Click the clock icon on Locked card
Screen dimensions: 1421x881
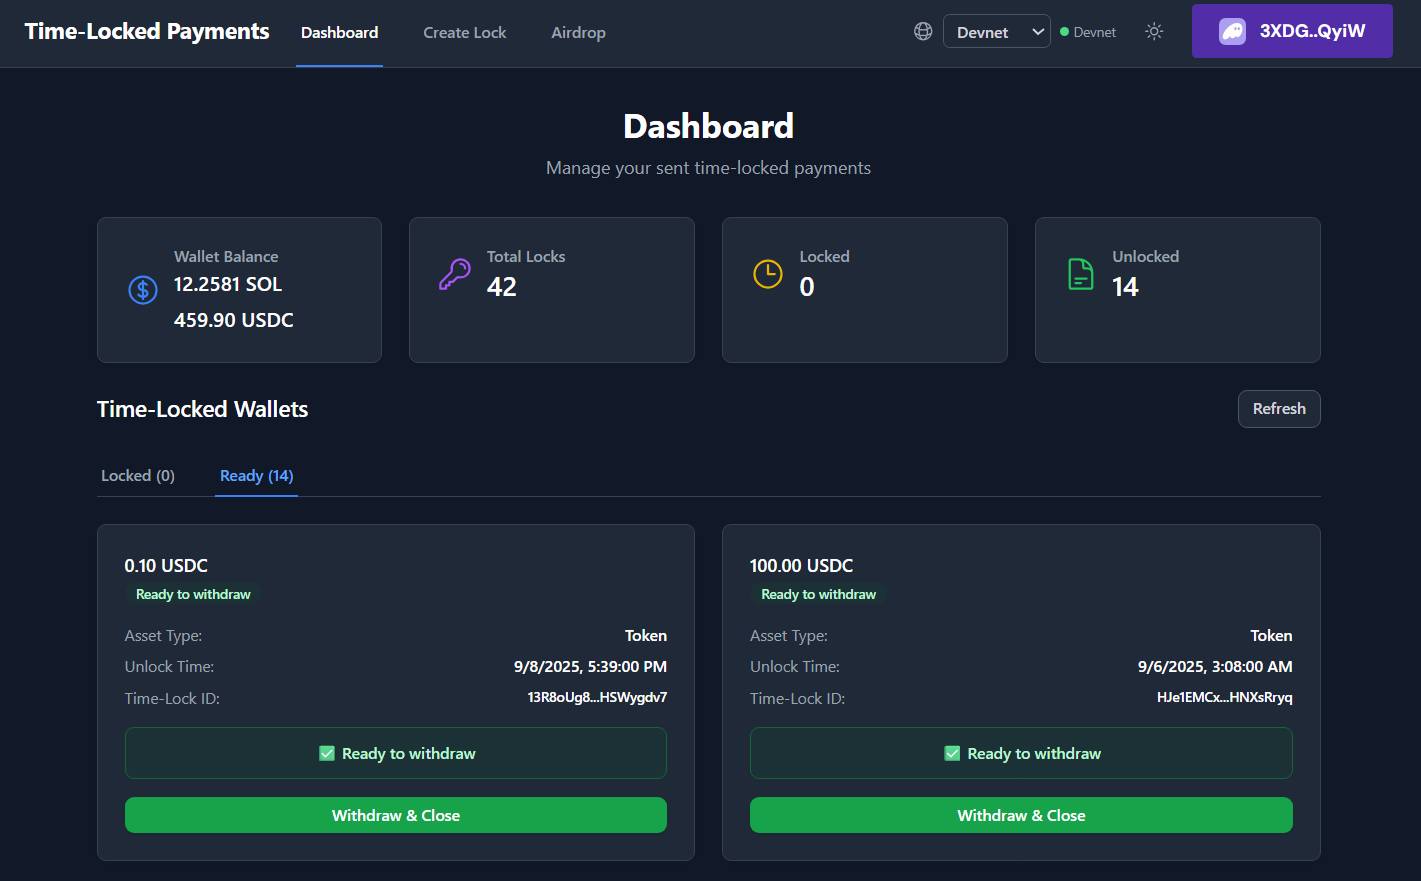[768, 271]
